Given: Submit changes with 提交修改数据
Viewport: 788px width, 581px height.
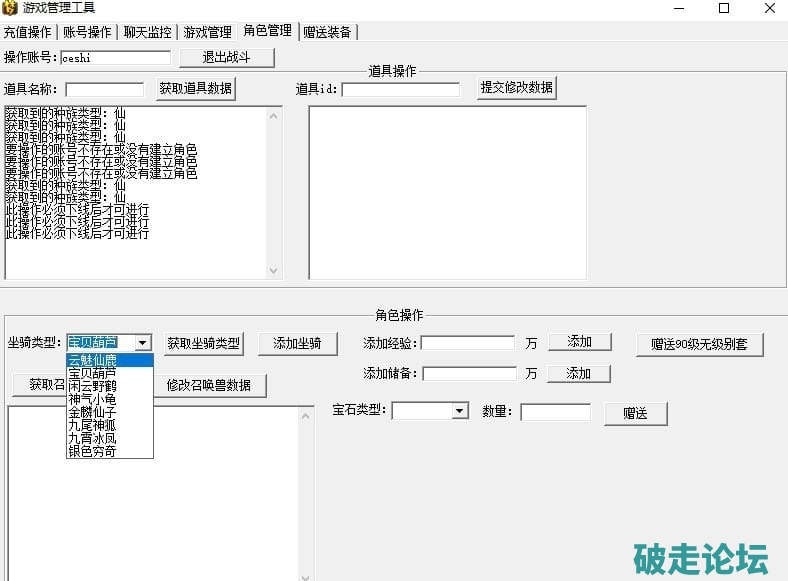Looking at the screenshot, I should click(x=516, y=87).
